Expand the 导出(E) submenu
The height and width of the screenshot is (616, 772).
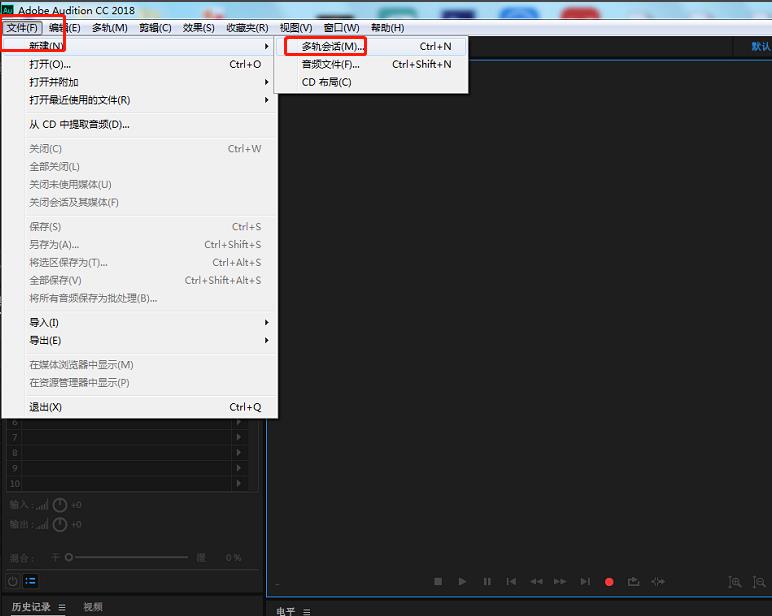pos(140,340)
